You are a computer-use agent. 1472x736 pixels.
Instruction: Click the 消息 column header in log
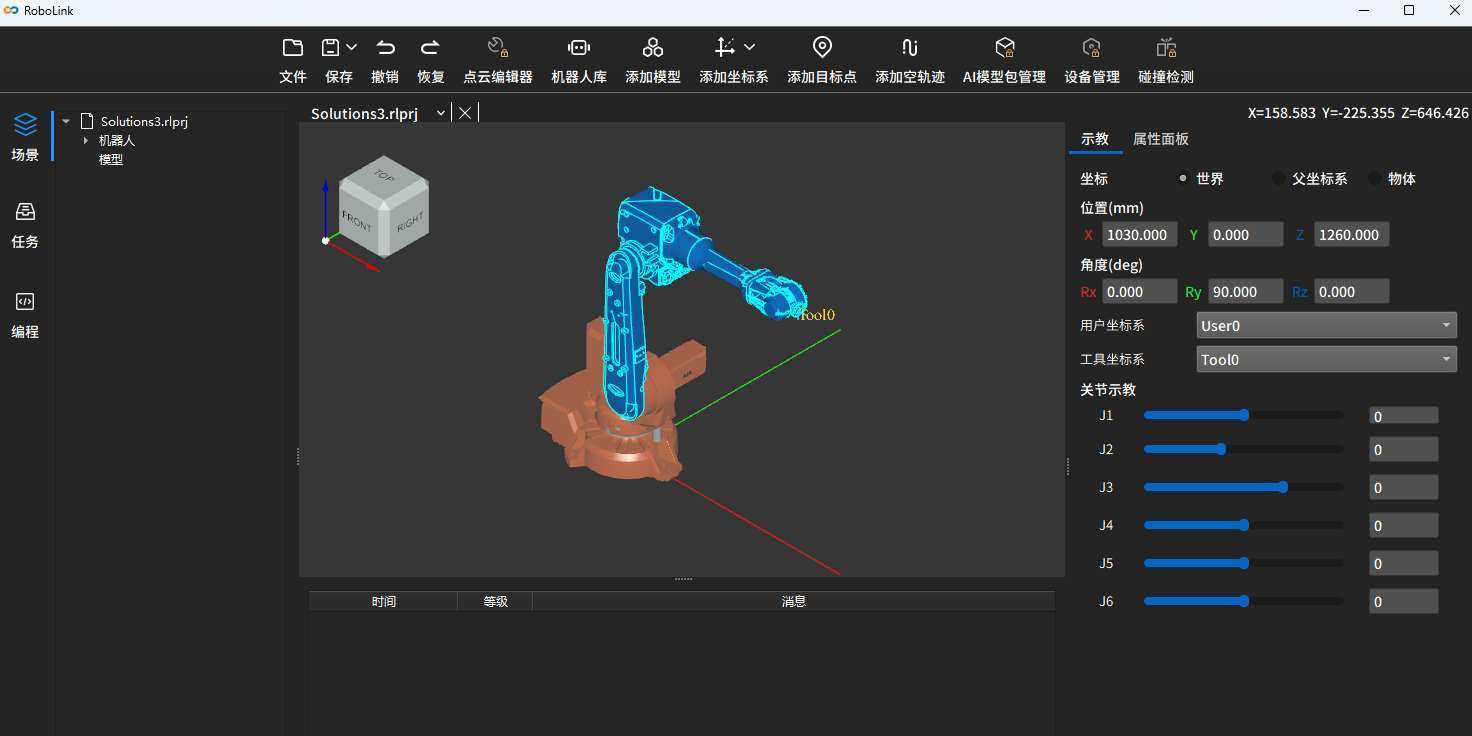pos(793,601)
